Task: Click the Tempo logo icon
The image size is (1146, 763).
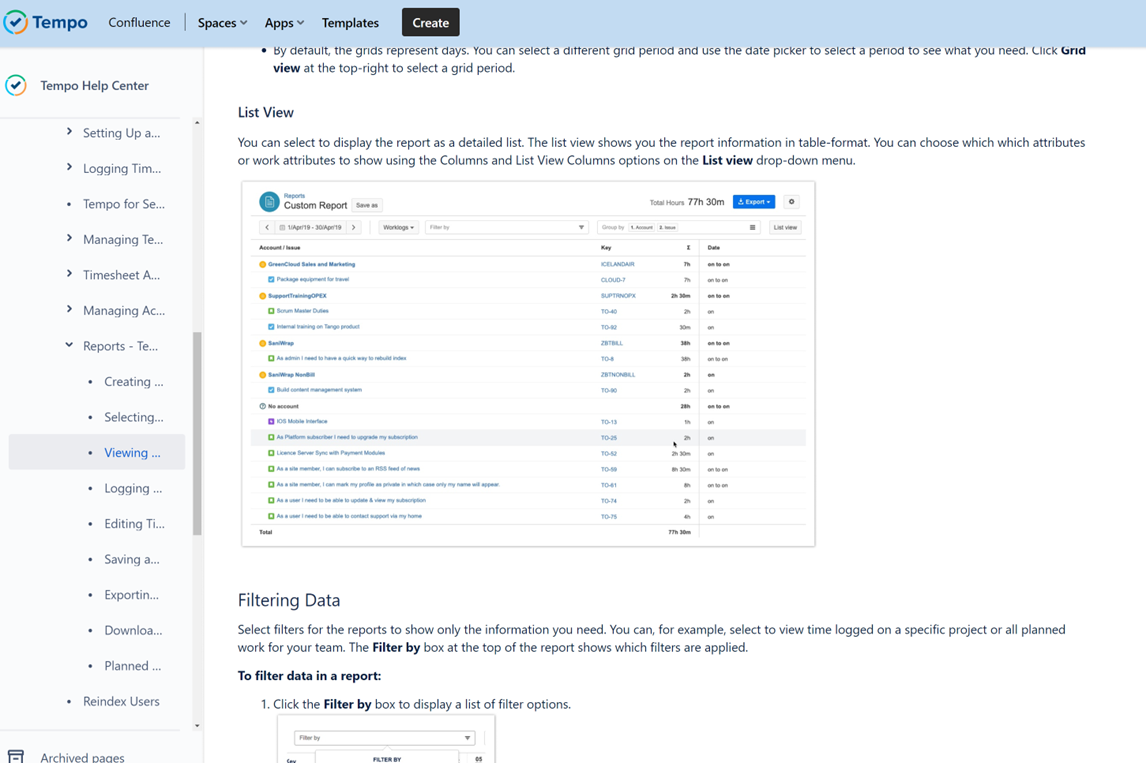Action: click(16, 22)
